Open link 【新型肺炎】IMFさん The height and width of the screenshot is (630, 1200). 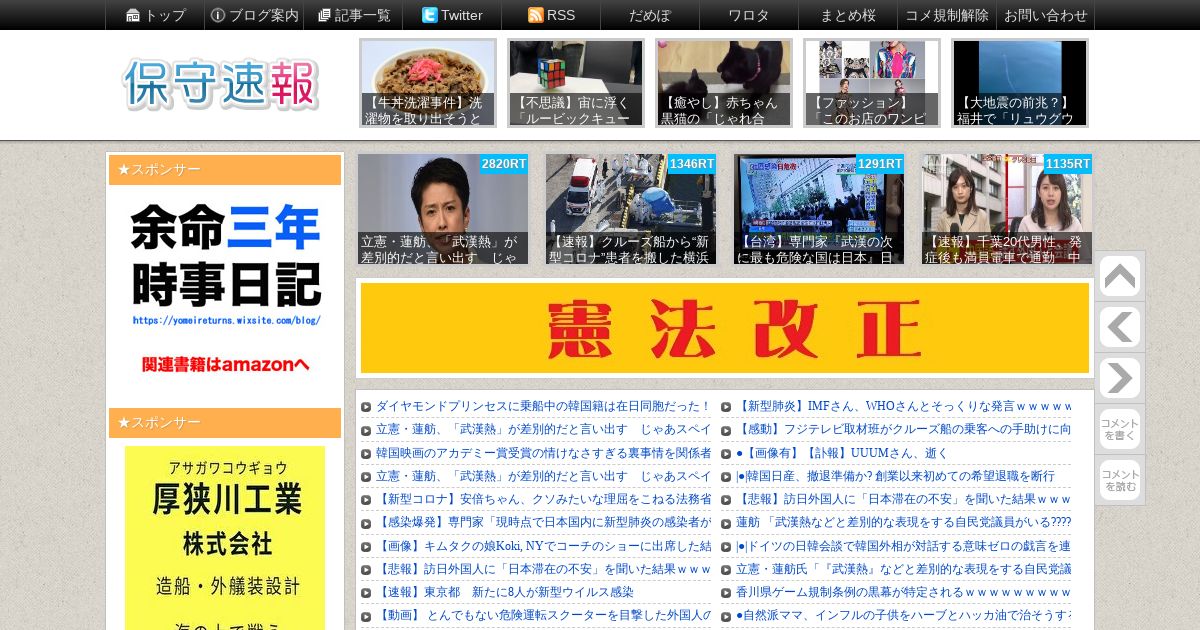click(x=904, y=406)
